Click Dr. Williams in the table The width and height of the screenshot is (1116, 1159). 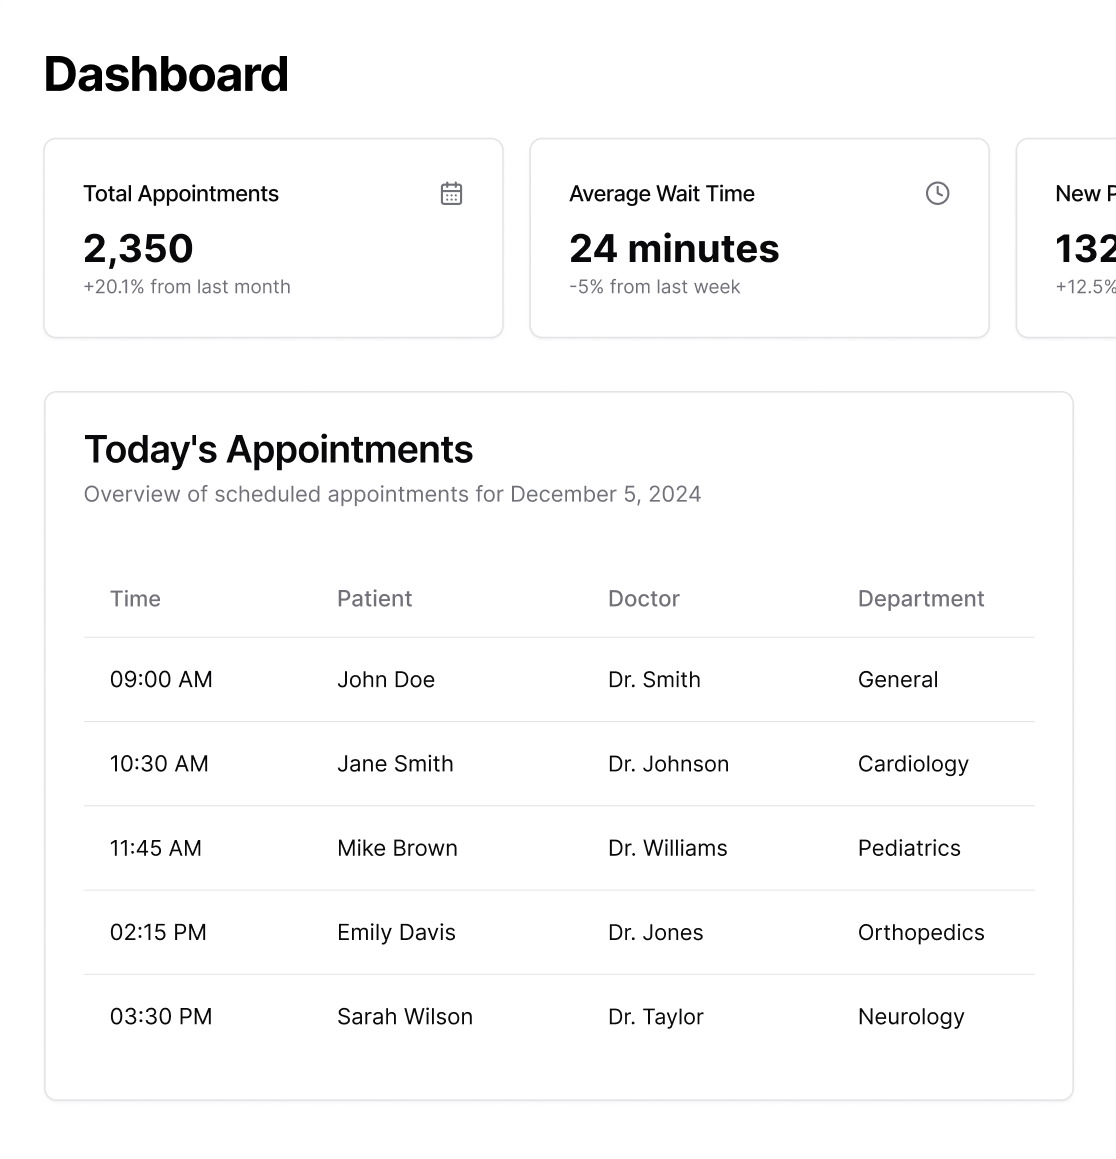[667, 848]
